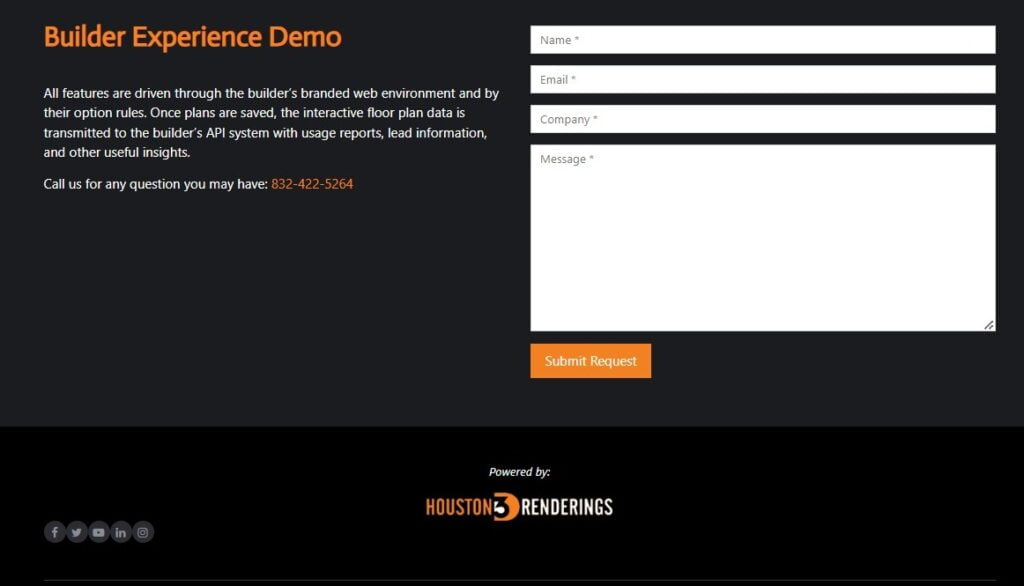
Task: Go to the Instagram icon
Action: tap(143, 532)
